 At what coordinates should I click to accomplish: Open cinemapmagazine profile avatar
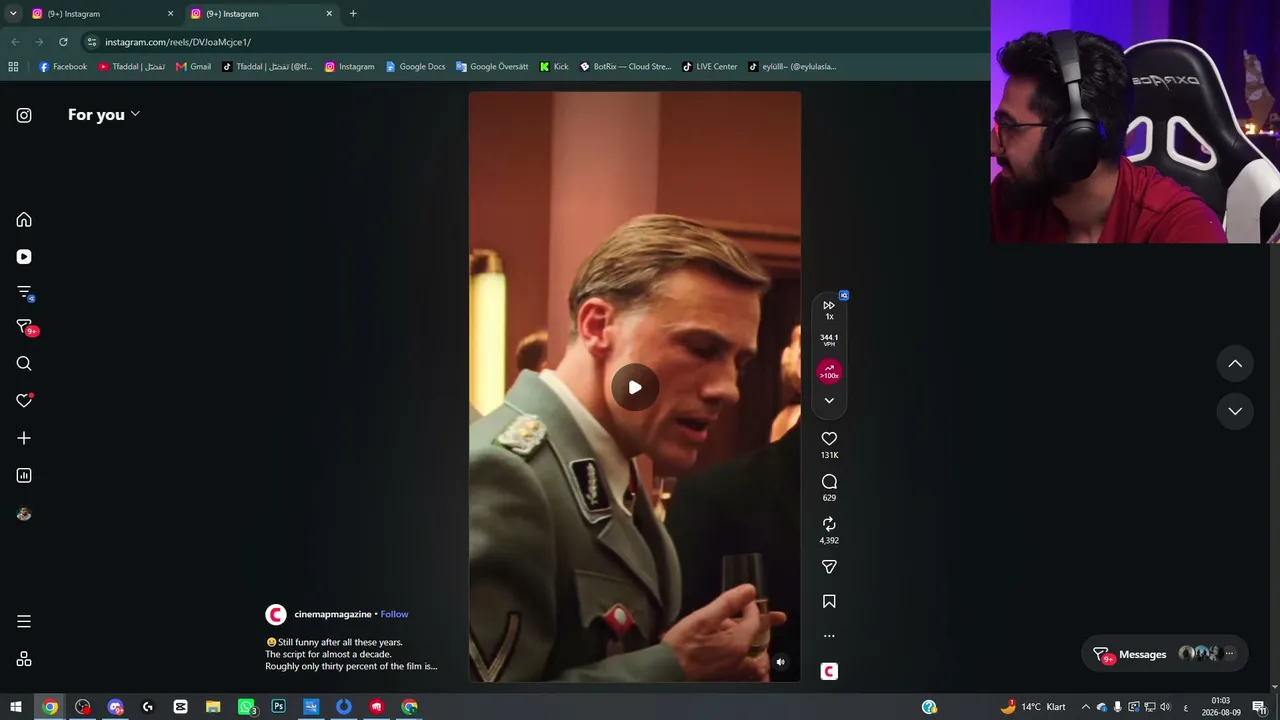click(276, 615)
